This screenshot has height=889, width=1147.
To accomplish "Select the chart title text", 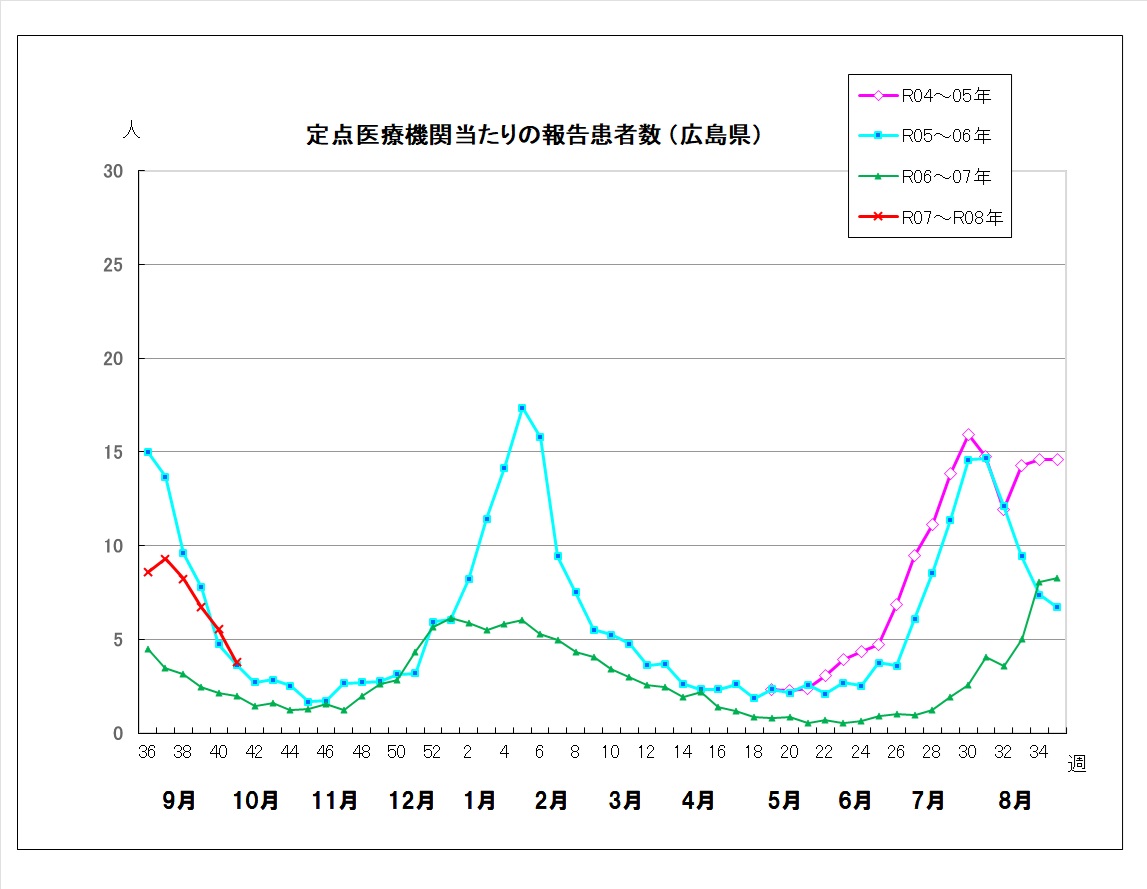I will 534,135.
